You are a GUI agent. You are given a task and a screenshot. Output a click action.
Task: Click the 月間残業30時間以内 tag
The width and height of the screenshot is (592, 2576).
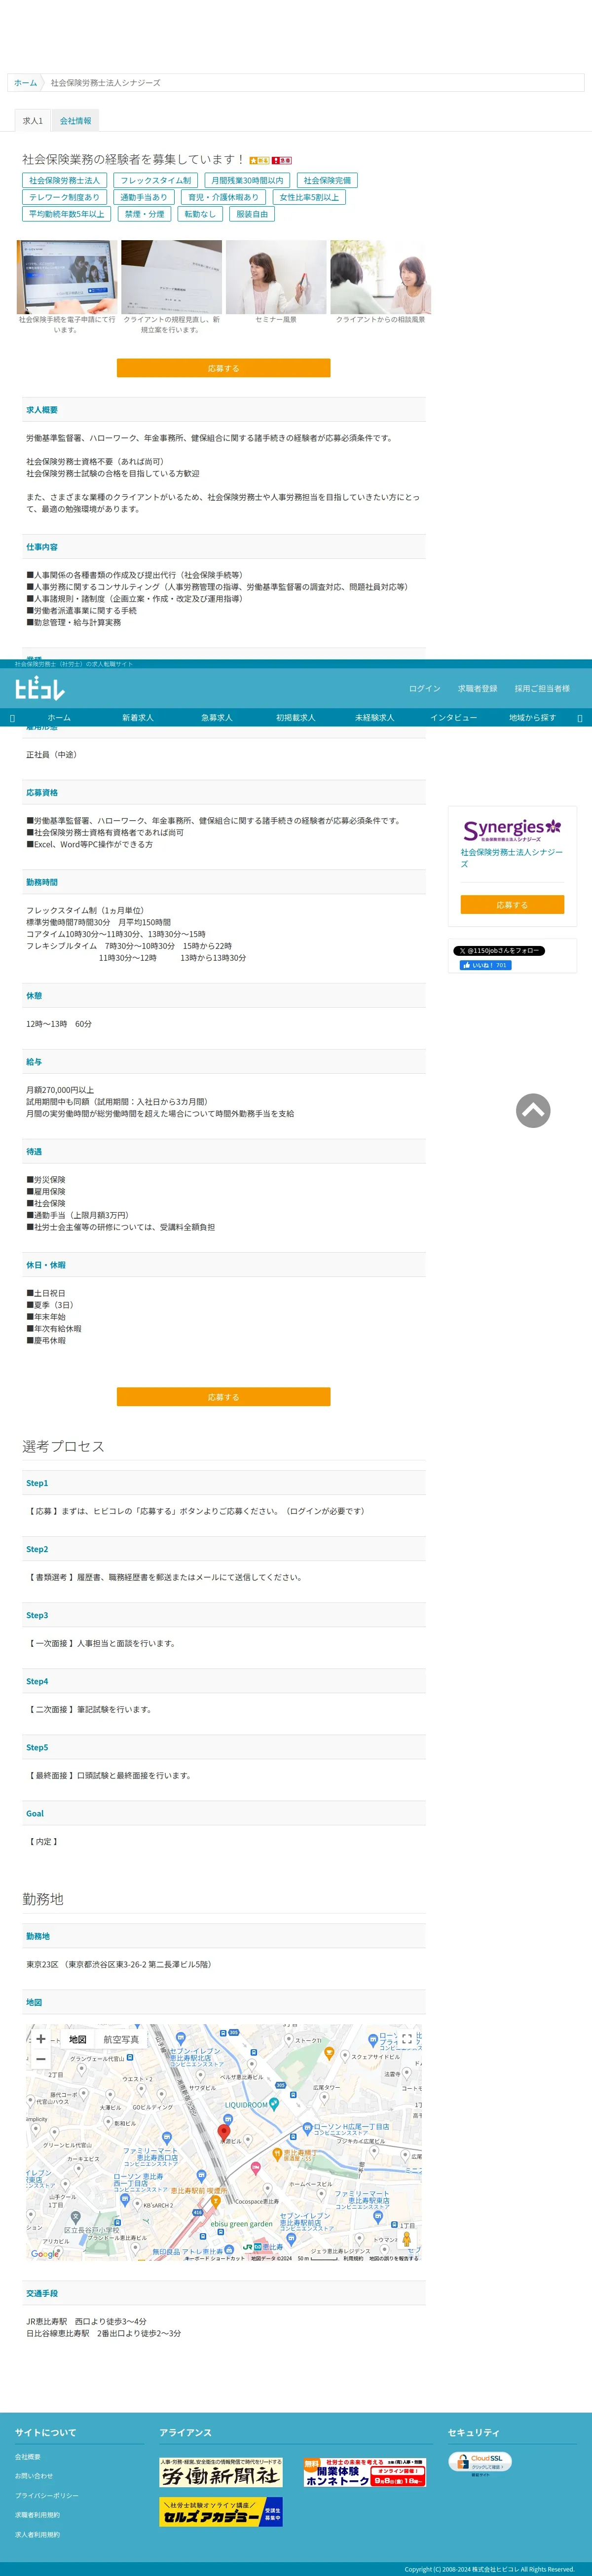(247, 181)
